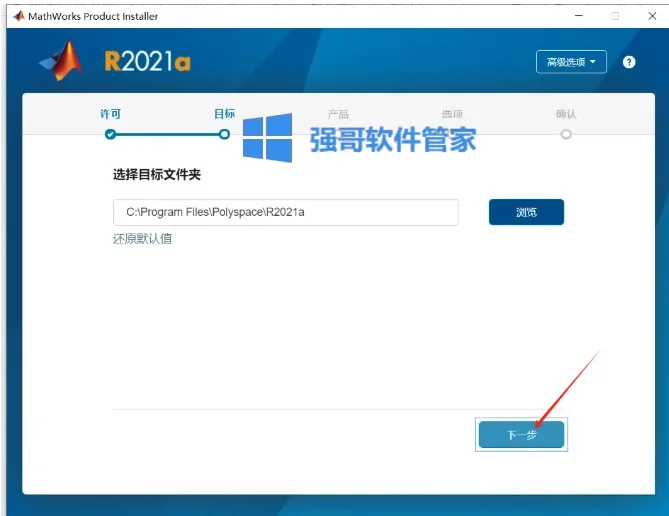Click the 下一步 button
This screenshot has width=669, height=516.
pos(521,434)
